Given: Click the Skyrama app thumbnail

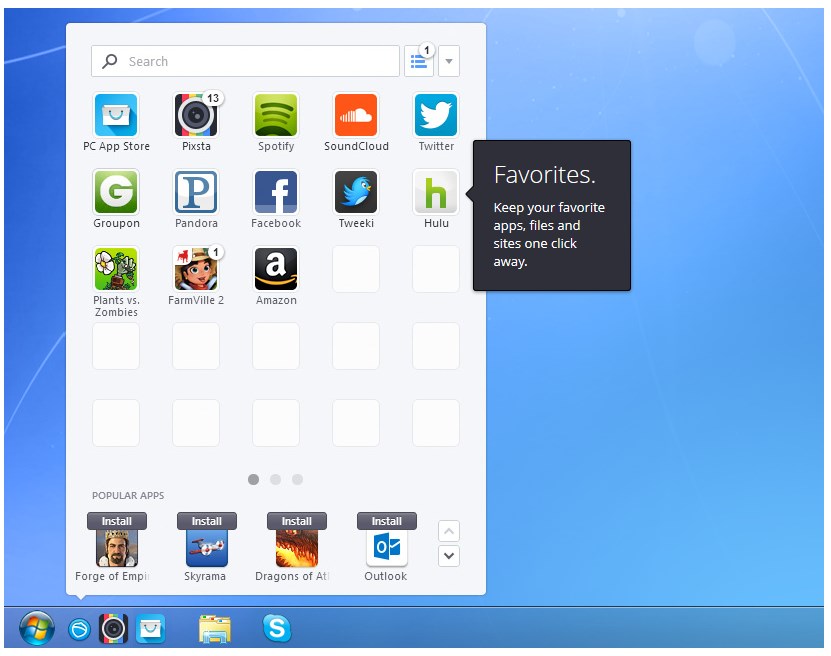Looking at the screenshot, I should [x=207, y=548].
